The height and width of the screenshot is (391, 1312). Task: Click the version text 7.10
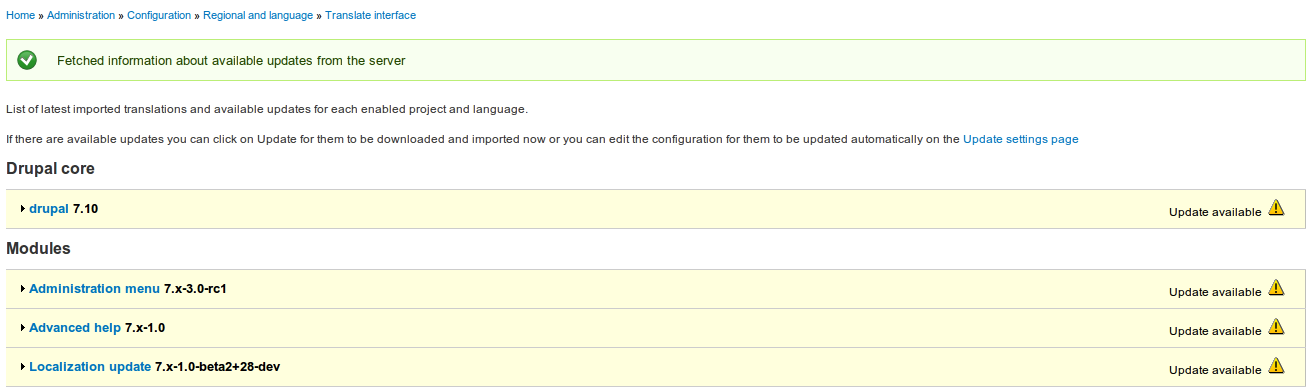(86, 209)
